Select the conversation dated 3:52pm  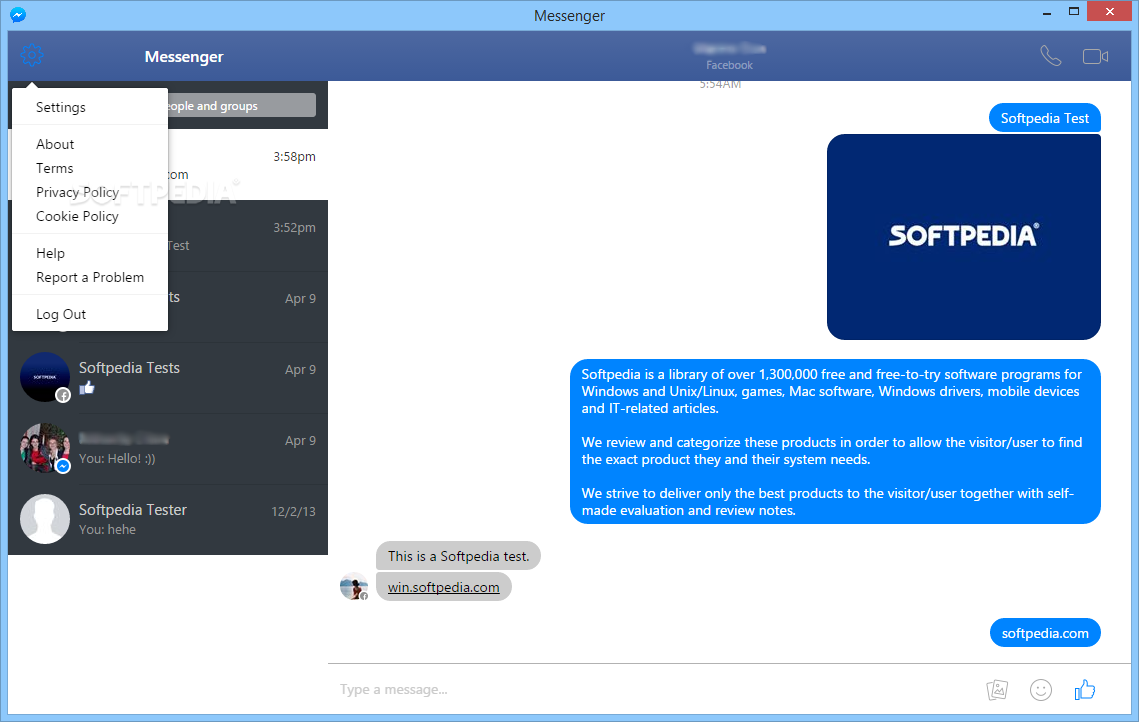tap(248, 236)
